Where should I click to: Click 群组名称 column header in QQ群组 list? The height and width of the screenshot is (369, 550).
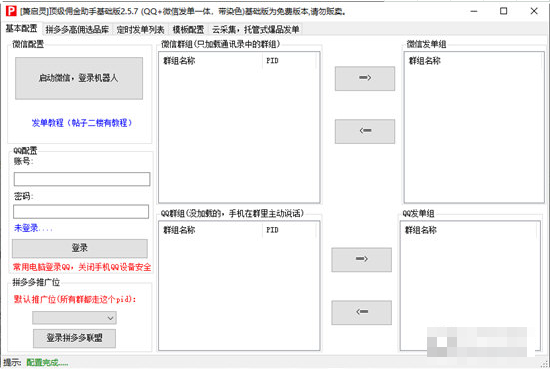click(x=210, y=230)
